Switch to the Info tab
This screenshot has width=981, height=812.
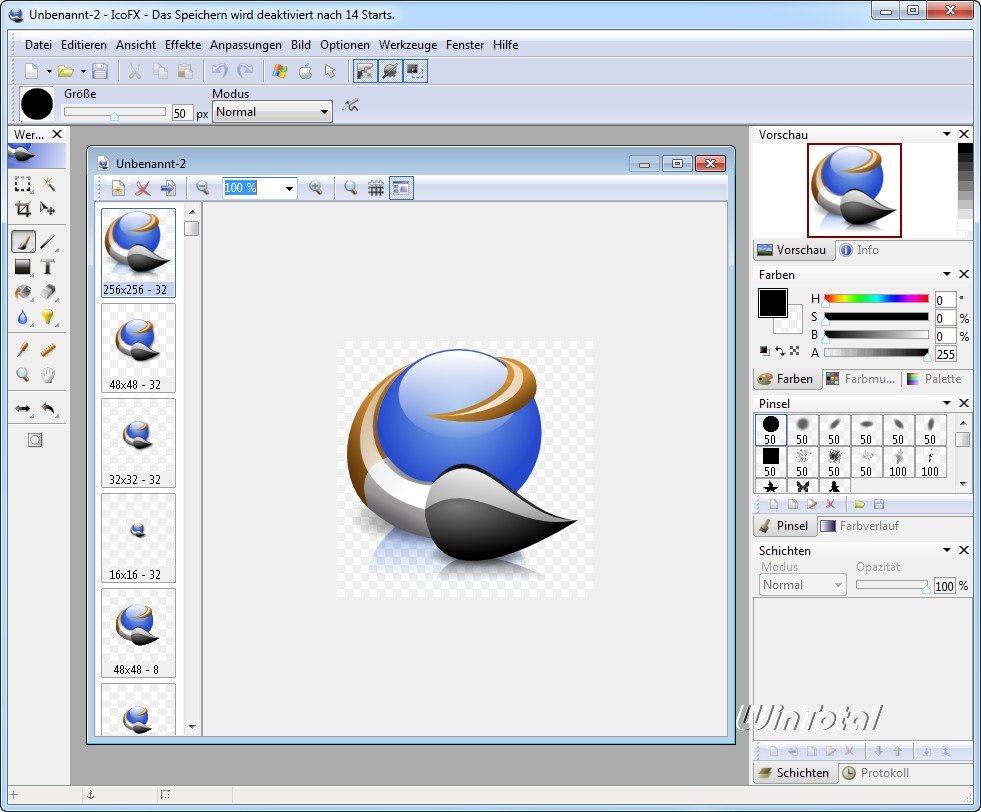[860, 250]
